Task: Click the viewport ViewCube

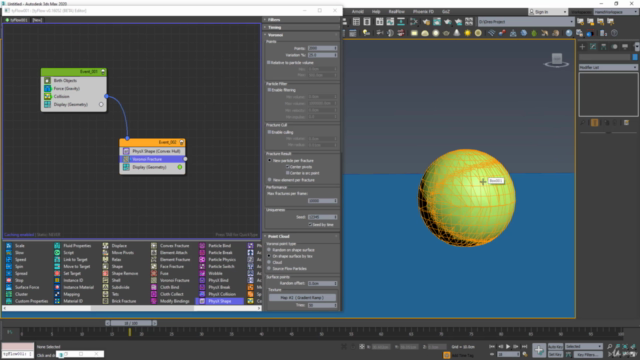Action: coord(557,60)
